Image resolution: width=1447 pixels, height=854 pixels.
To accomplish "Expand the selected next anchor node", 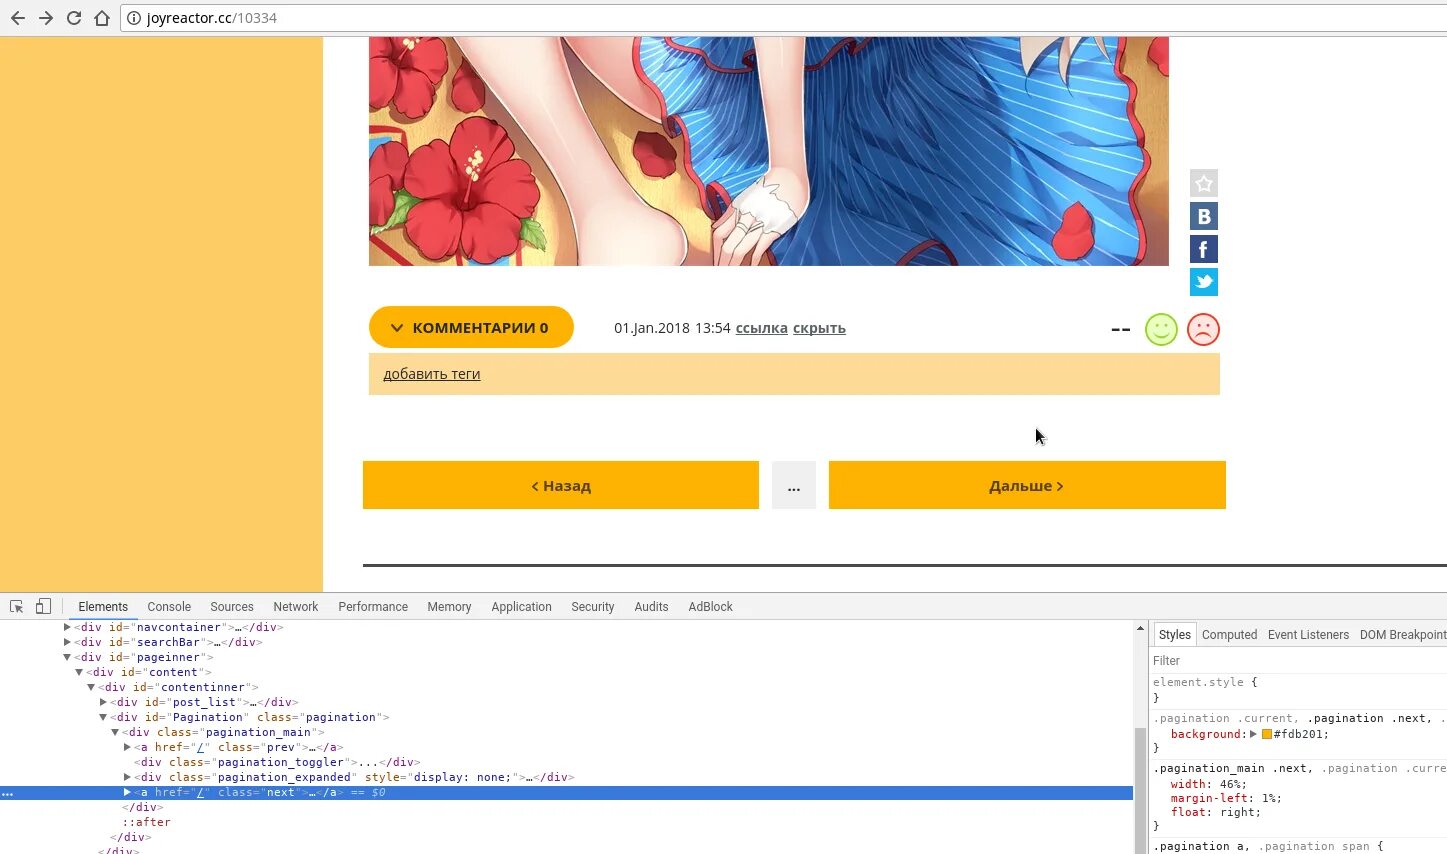I will (x=127, y=792).
